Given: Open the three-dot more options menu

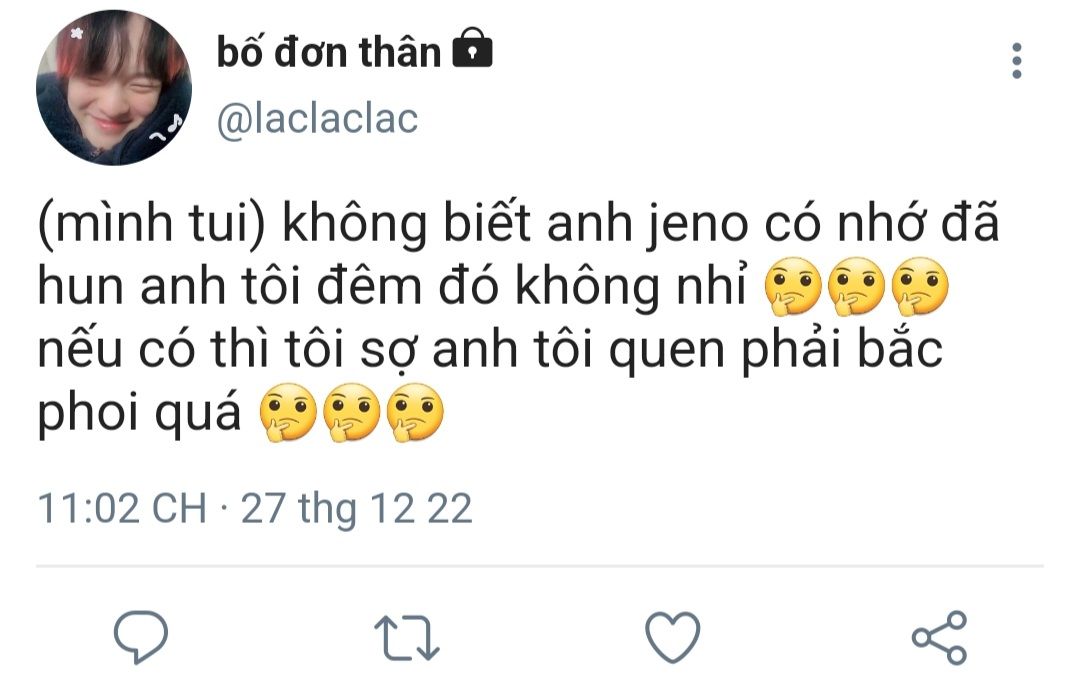Looking at the screenshot, I should 1017,61.
